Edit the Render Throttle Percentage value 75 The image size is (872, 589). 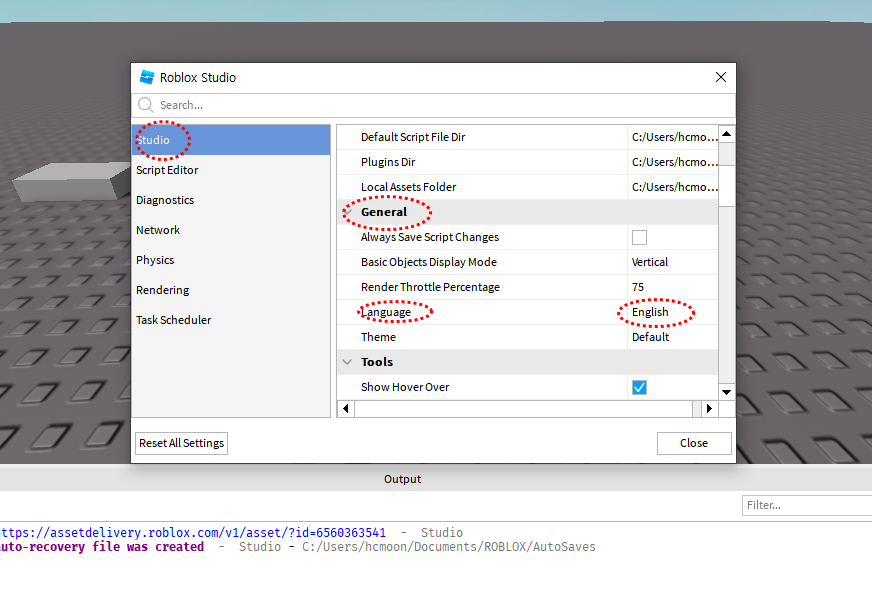(x=672, y=287)
